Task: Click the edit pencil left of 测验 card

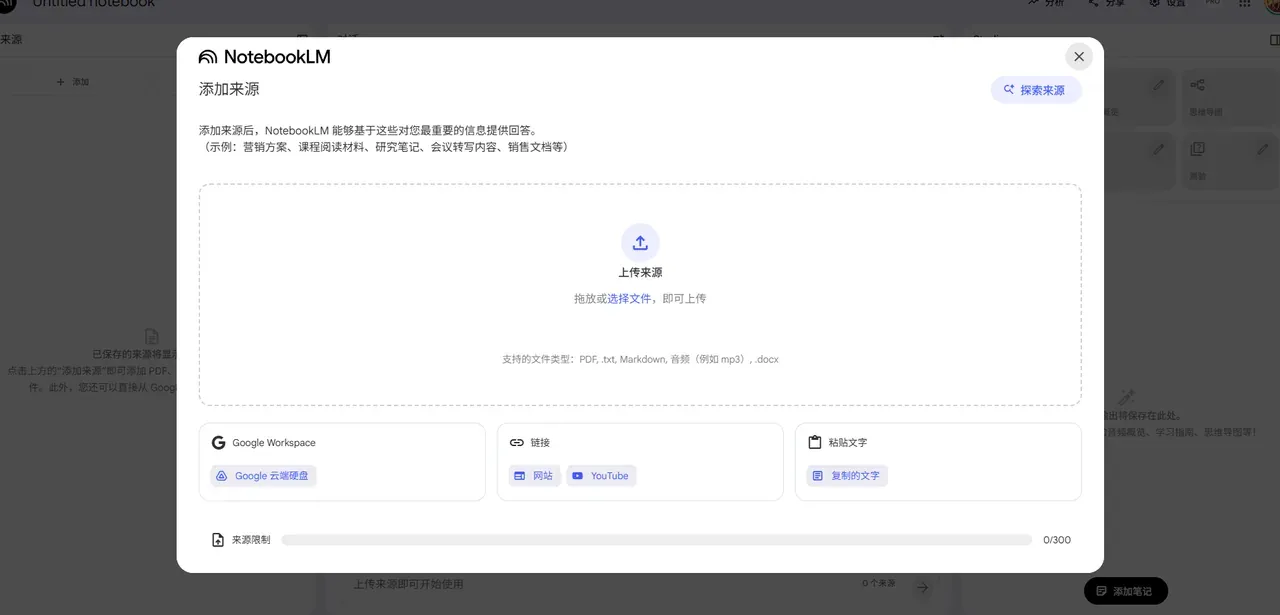Action: 1159,150
